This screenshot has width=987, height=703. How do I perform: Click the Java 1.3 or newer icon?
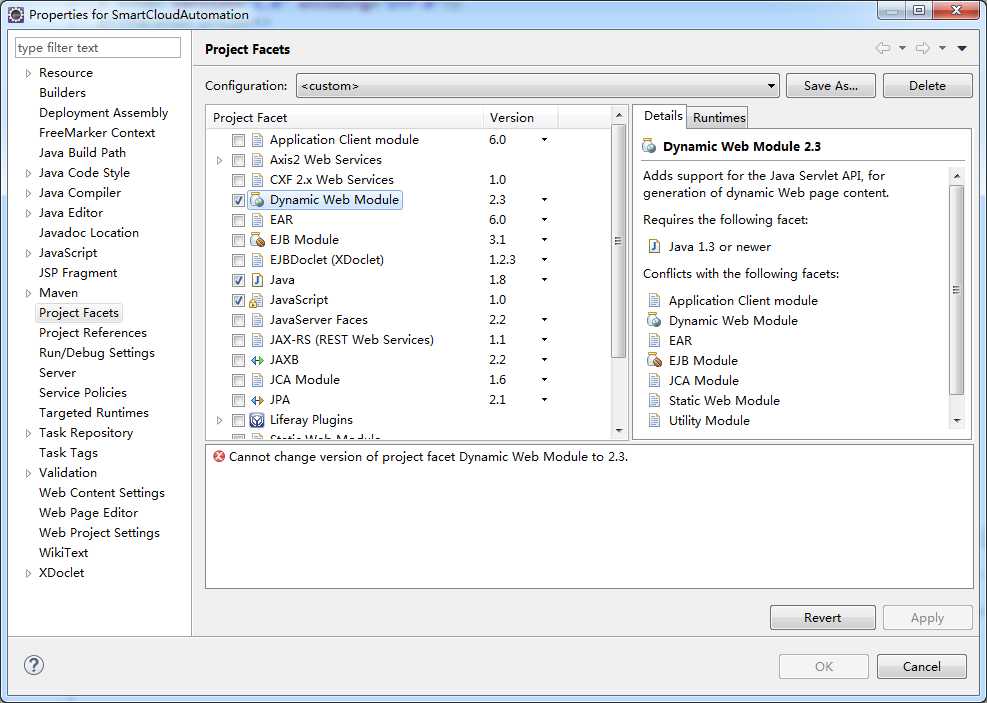tap(655, 246)
